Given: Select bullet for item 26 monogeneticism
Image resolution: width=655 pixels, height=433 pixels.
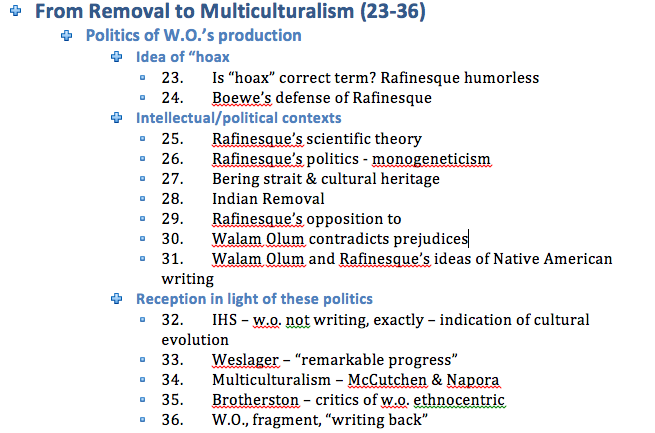Looking at the screenshot, I should 142,158.
